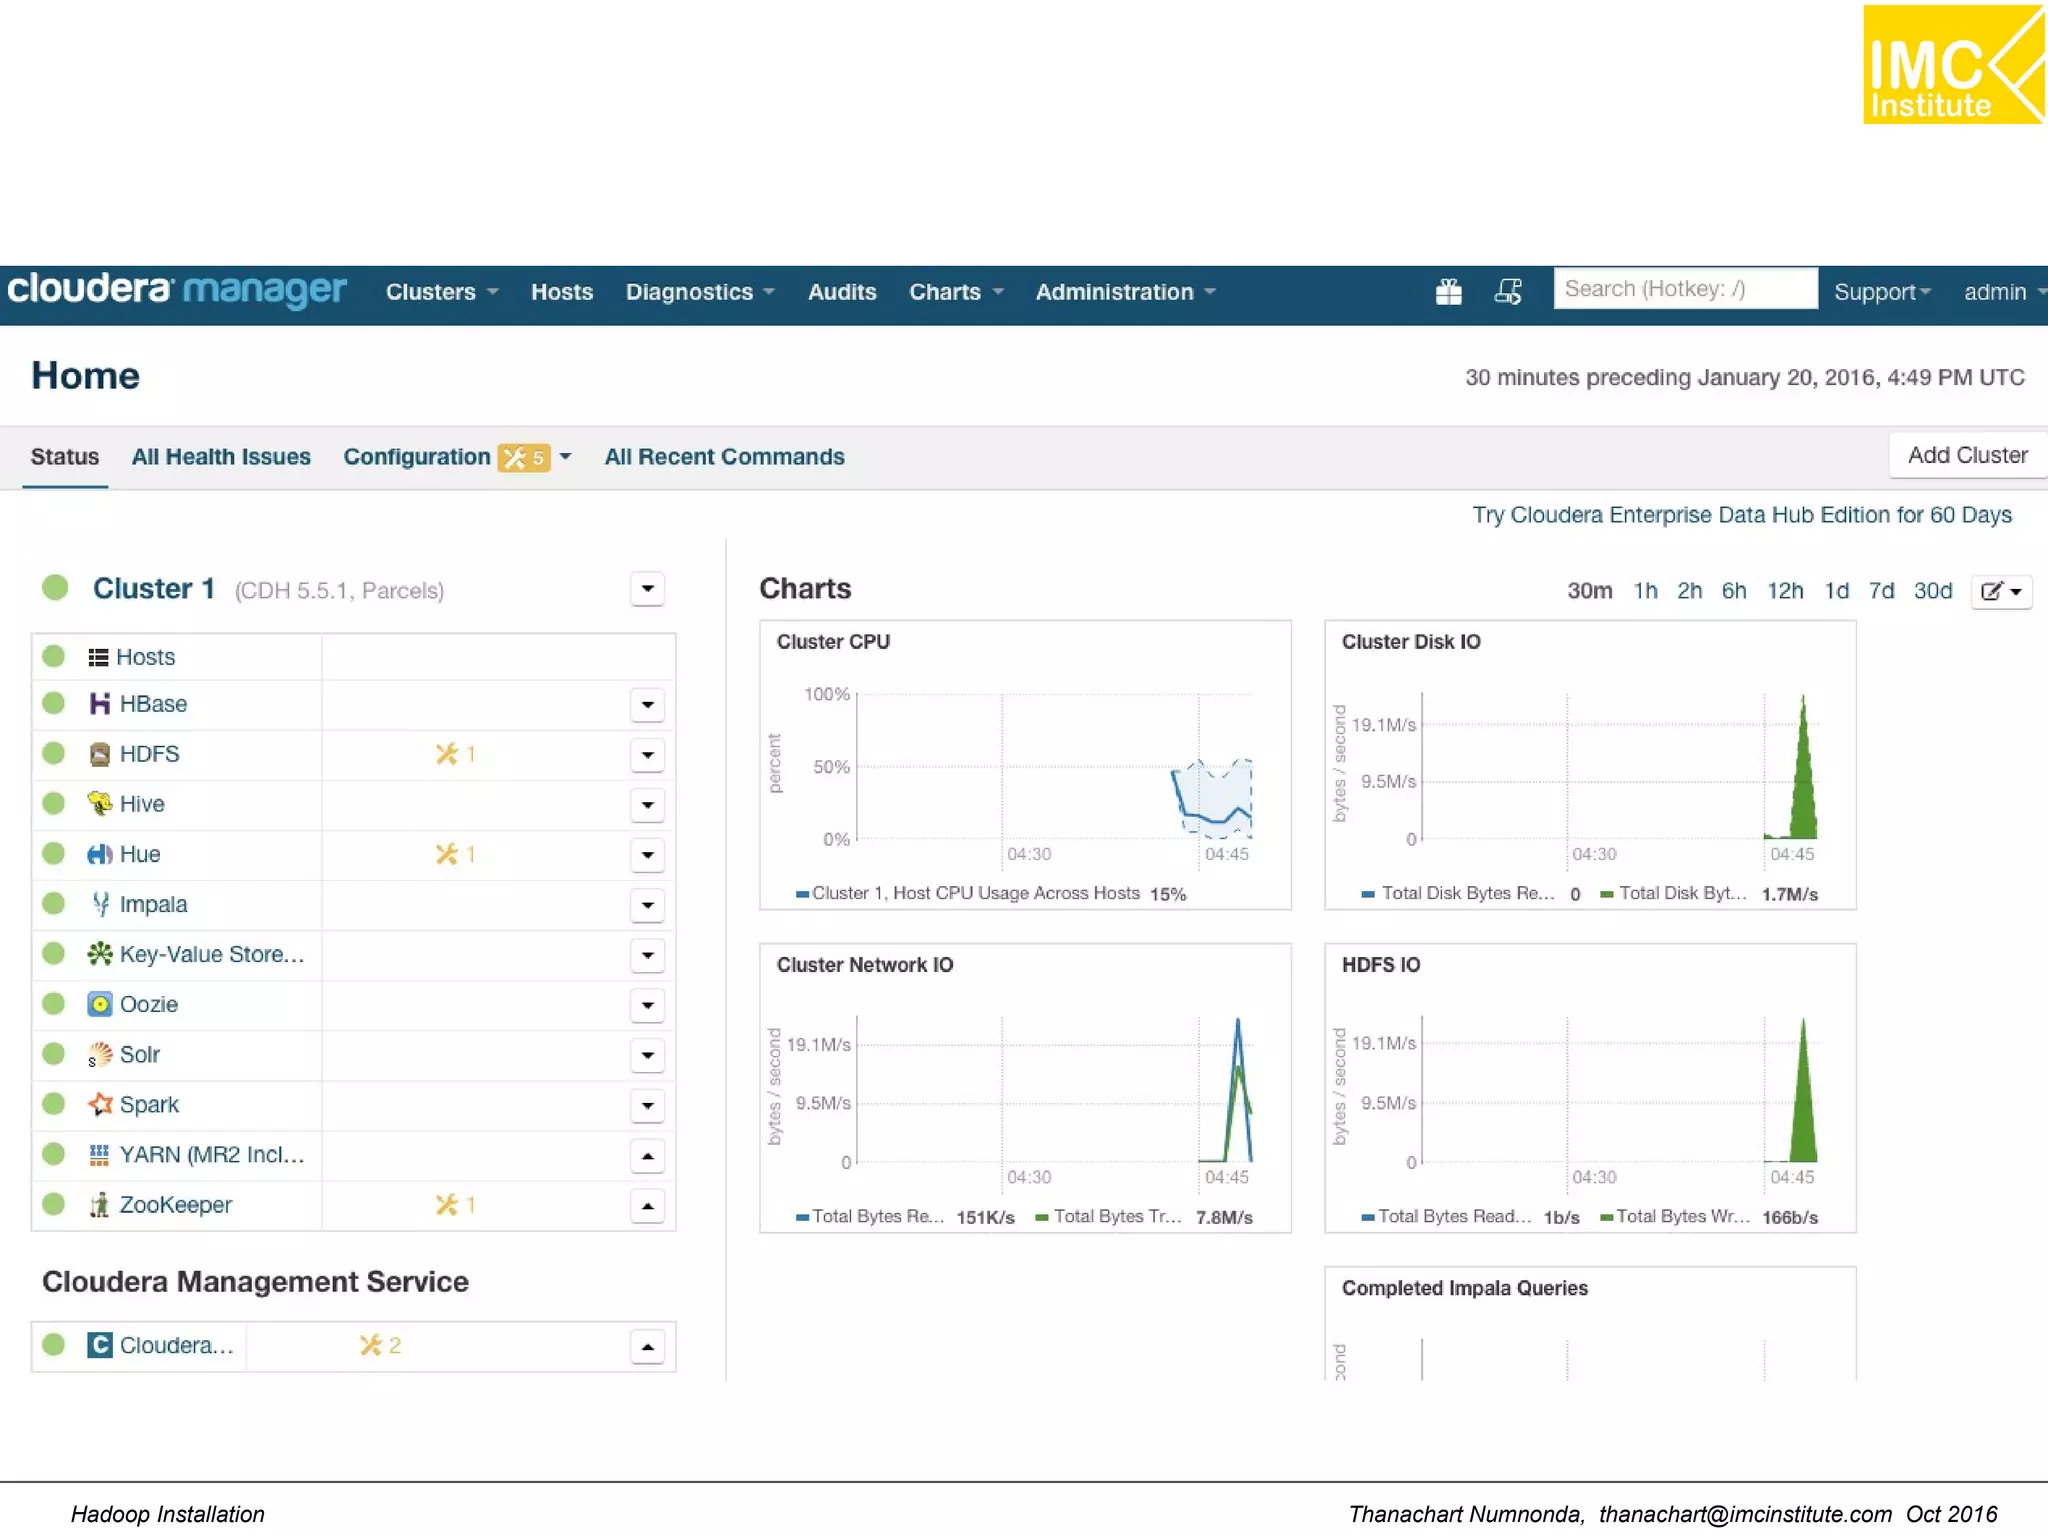Viewport: 2048px width, 1536px height.
Task: Set chart time range to 1h
Action: point(1645,591)
